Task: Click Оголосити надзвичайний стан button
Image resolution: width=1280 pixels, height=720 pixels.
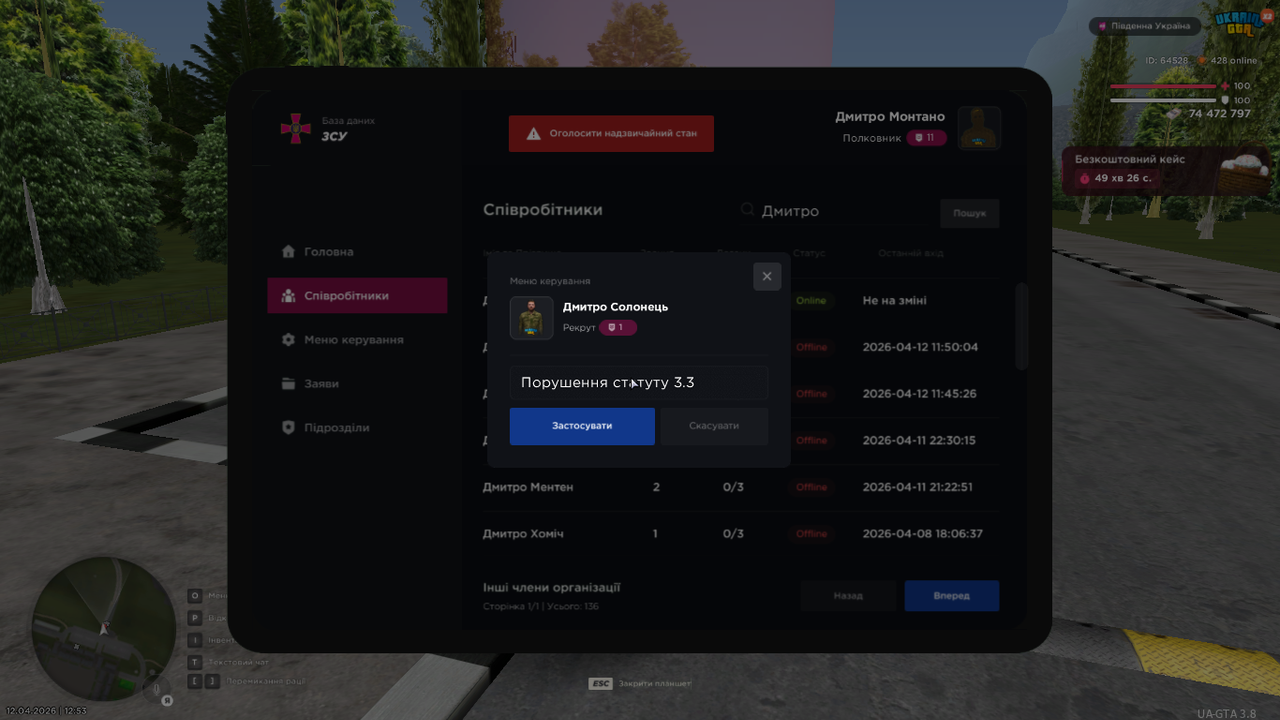Action: 611,133
